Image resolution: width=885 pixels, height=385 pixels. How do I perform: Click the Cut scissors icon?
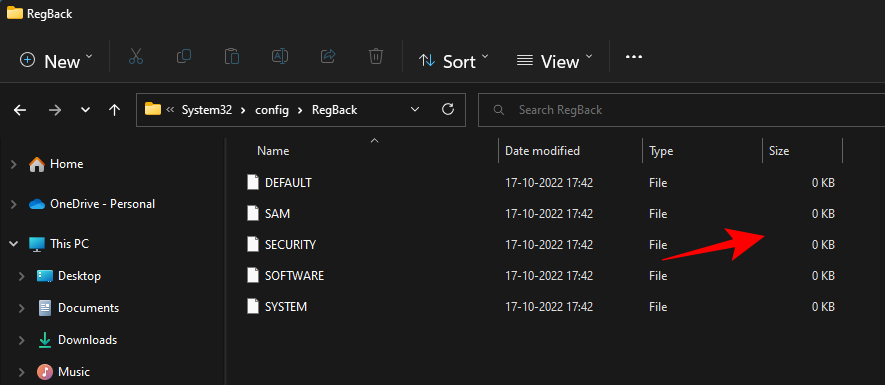coord(136,56)
